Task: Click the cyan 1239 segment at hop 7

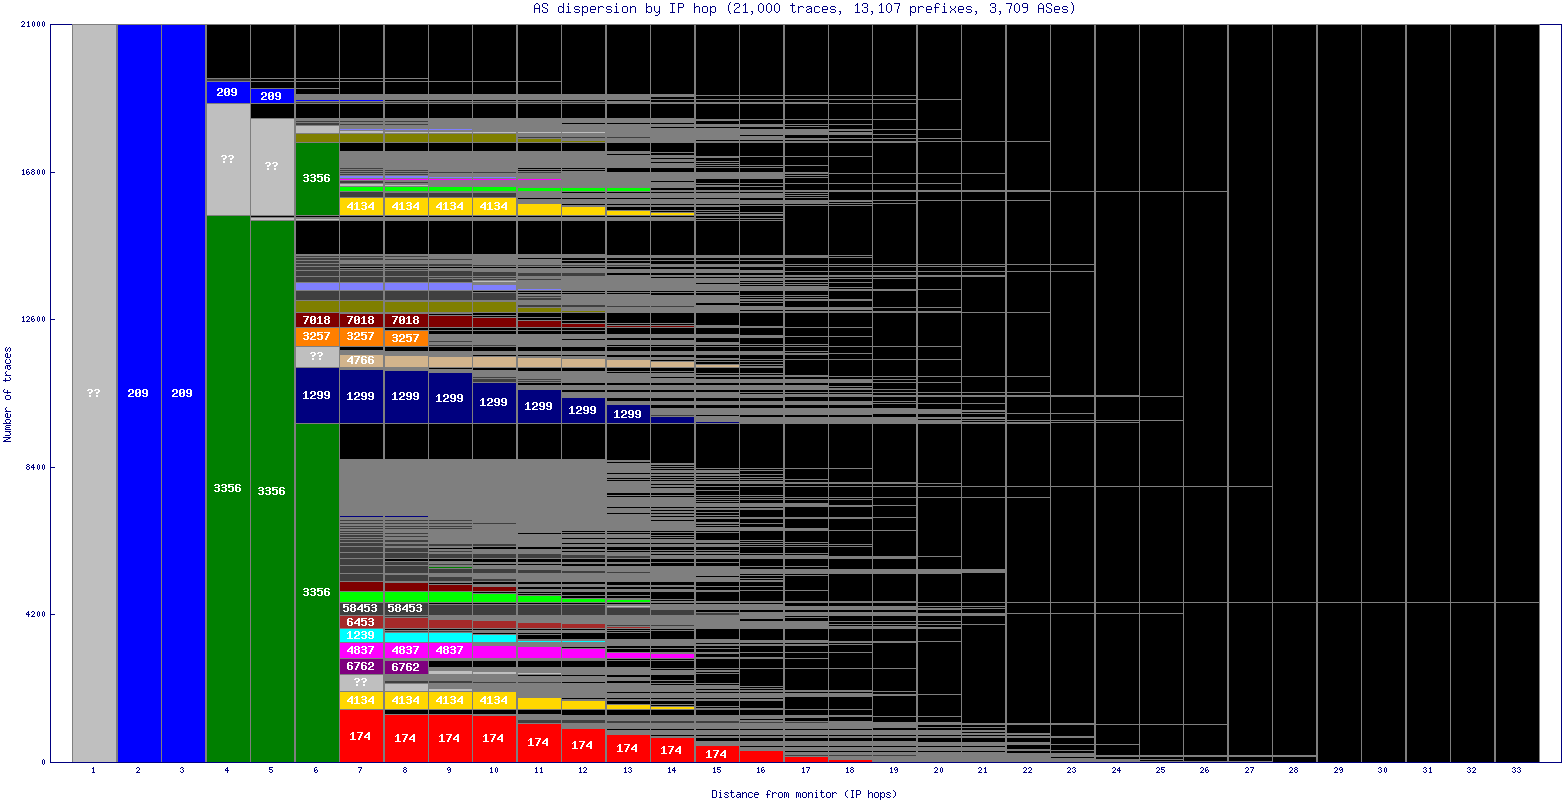Action: click(x=361, y=635)
